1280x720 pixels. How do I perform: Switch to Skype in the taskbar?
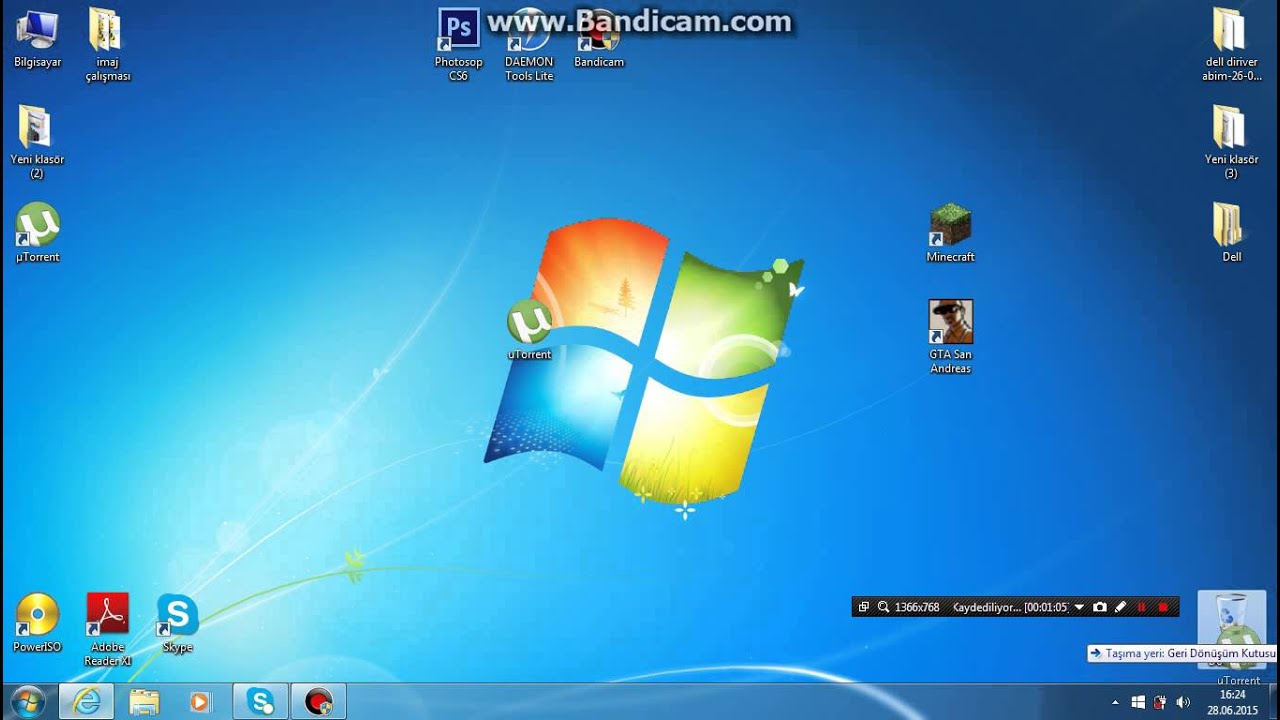tap(261, 702)
